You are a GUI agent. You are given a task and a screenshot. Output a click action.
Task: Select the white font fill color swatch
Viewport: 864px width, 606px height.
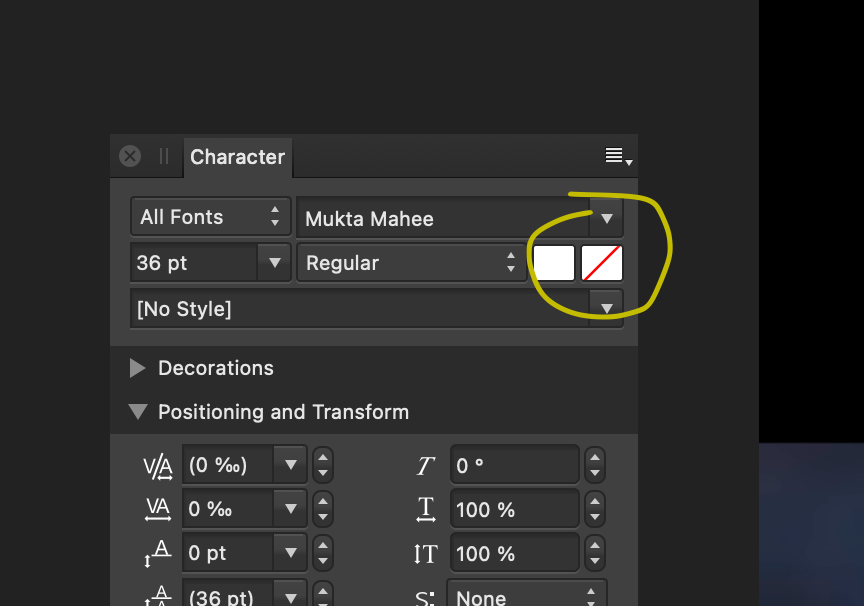pyautogui.click(x=553, y=262)
